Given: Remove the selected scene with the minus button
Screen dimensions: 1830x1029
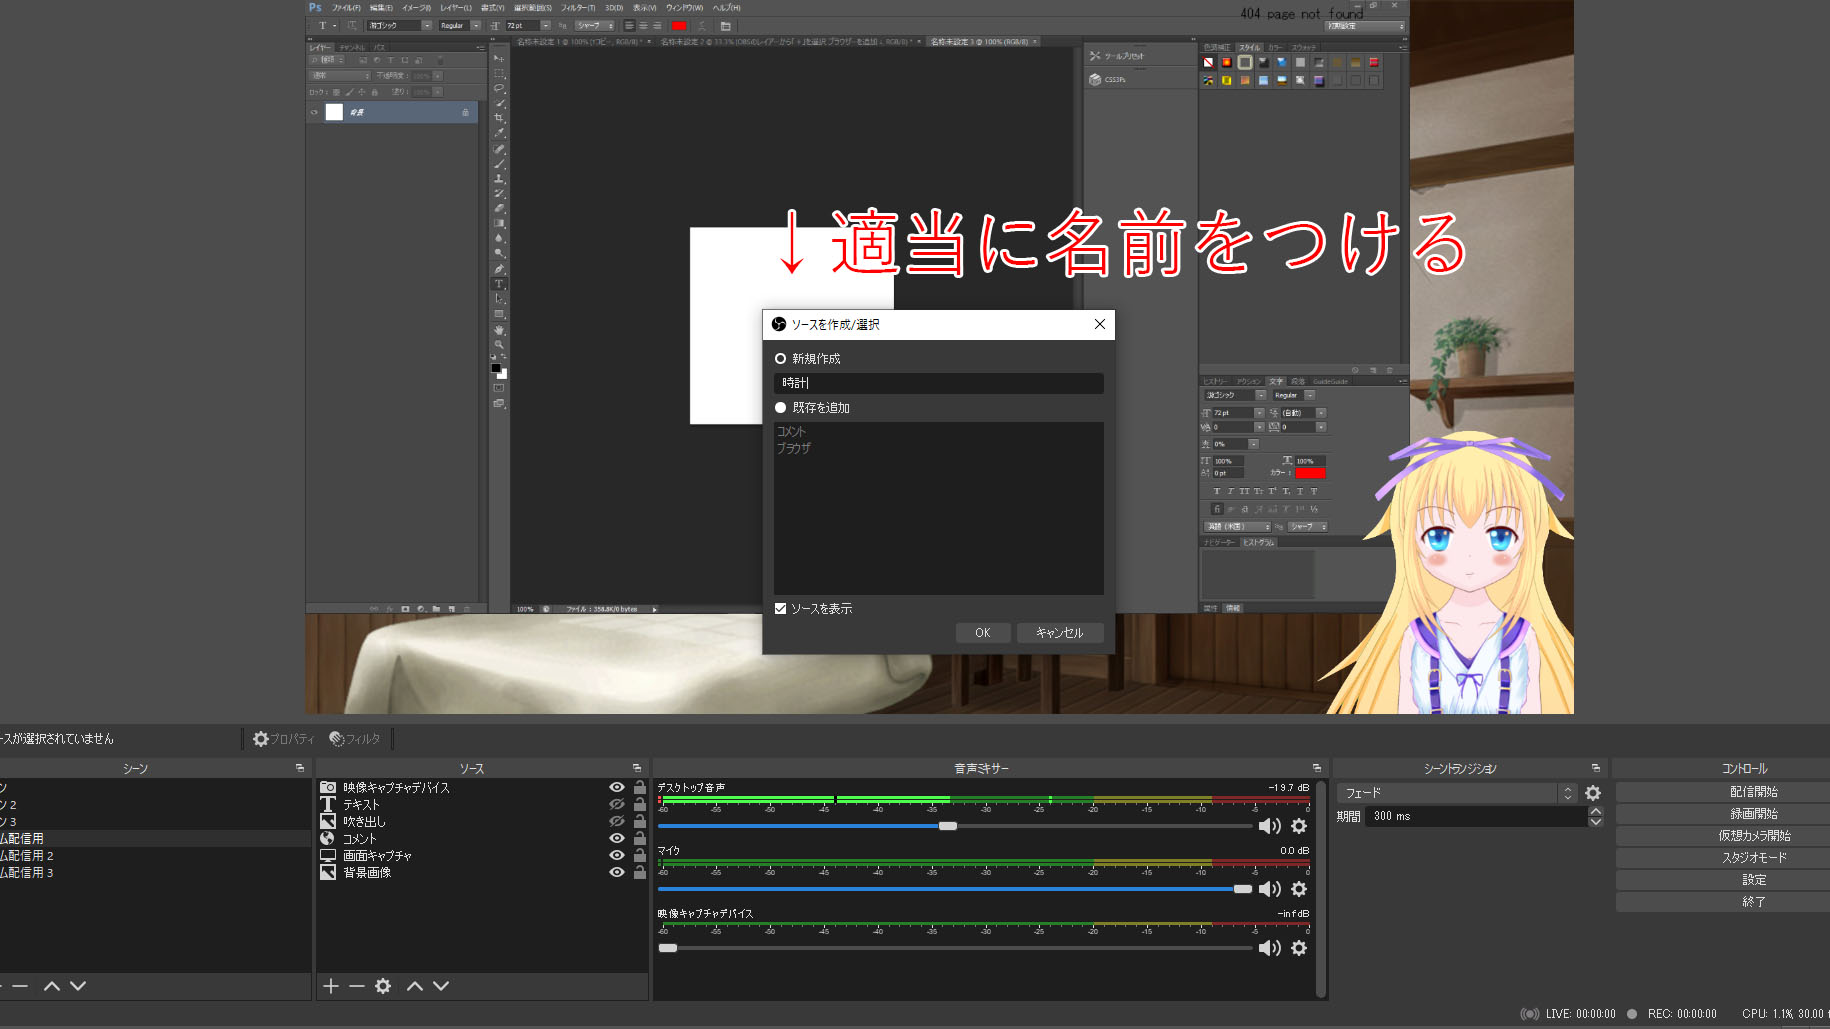Looking at the screenshot, I should [20, 986].
